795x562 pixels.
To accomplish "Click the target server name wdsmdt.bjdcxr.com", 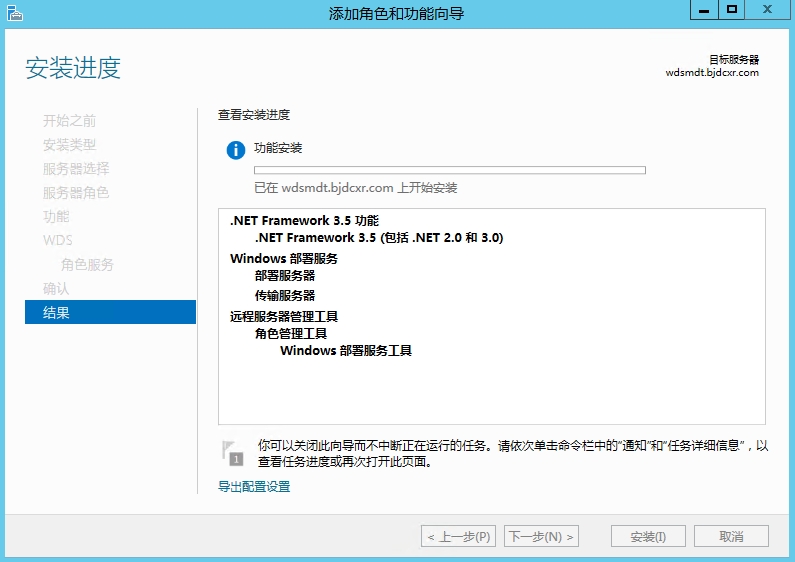I will click(x=712, y=73).
